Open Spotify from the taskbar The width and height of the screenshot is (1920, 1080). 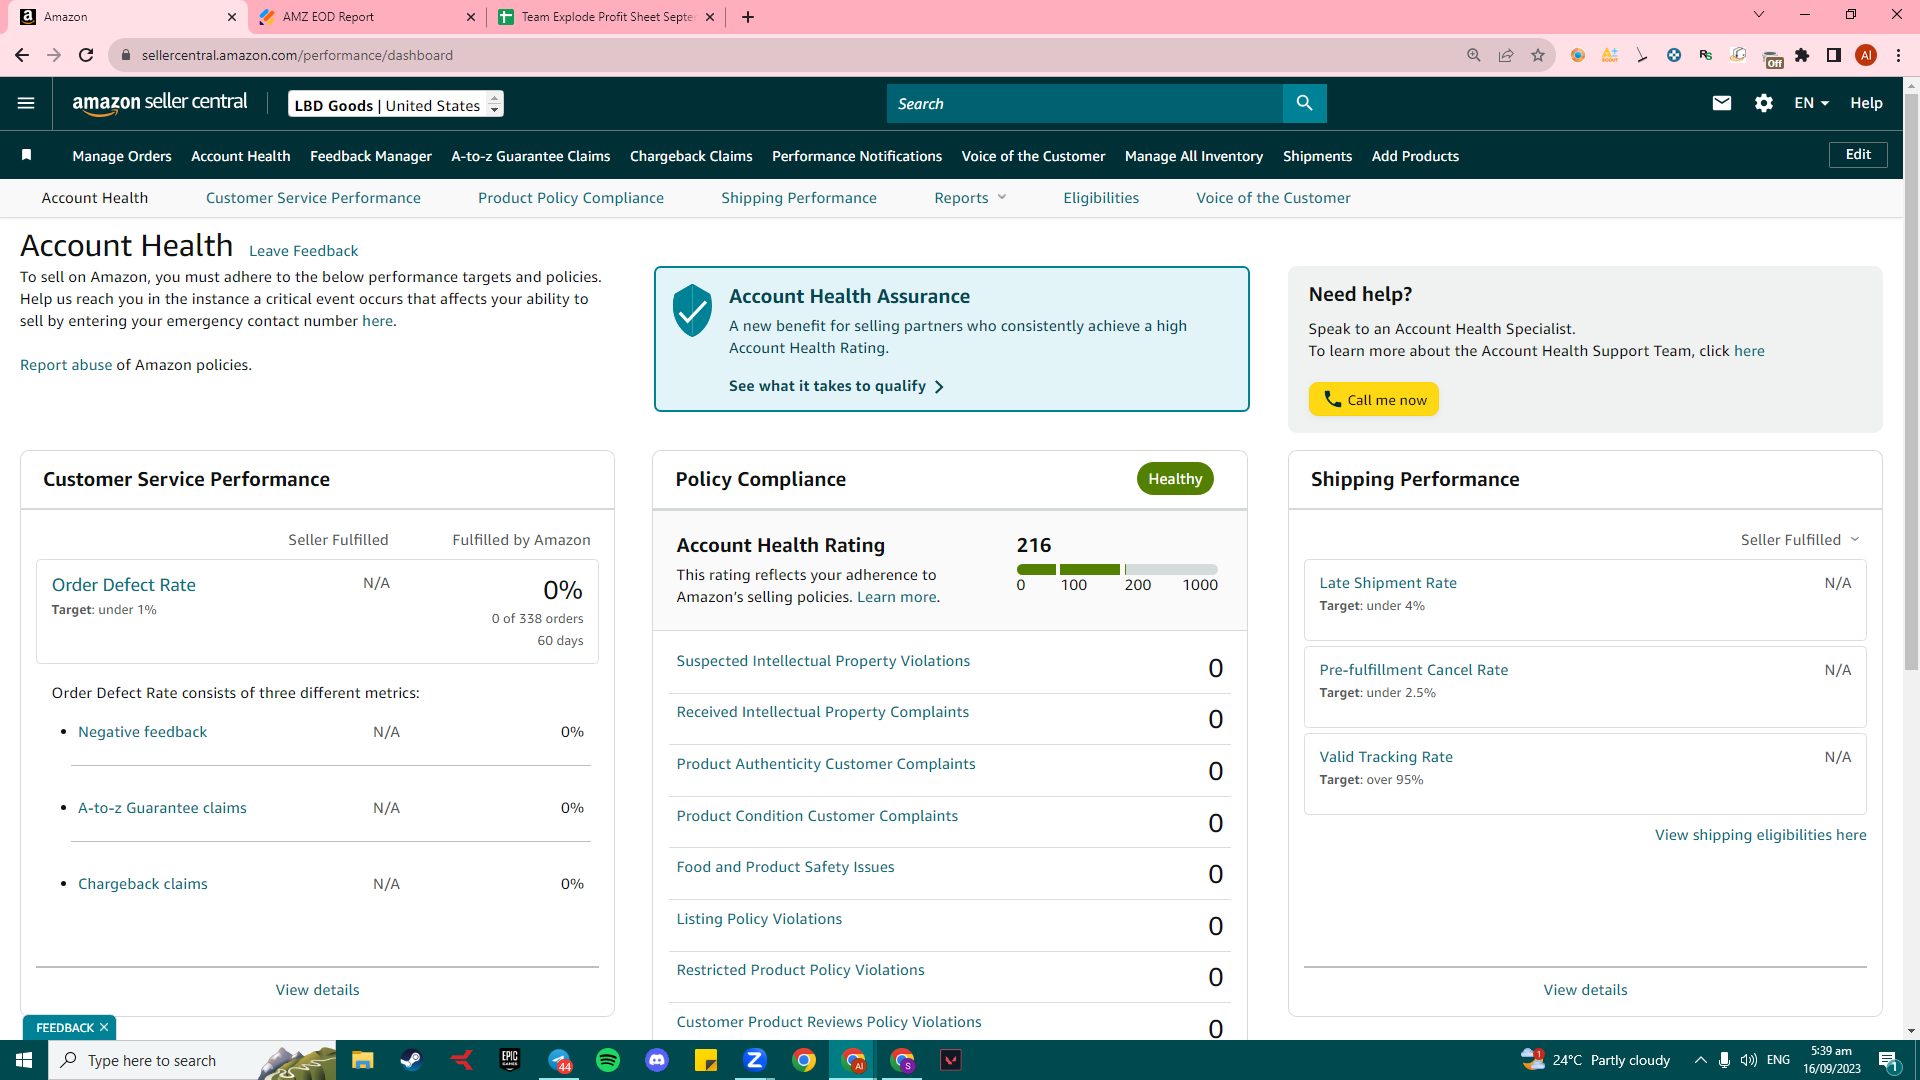pos(608,1060)
